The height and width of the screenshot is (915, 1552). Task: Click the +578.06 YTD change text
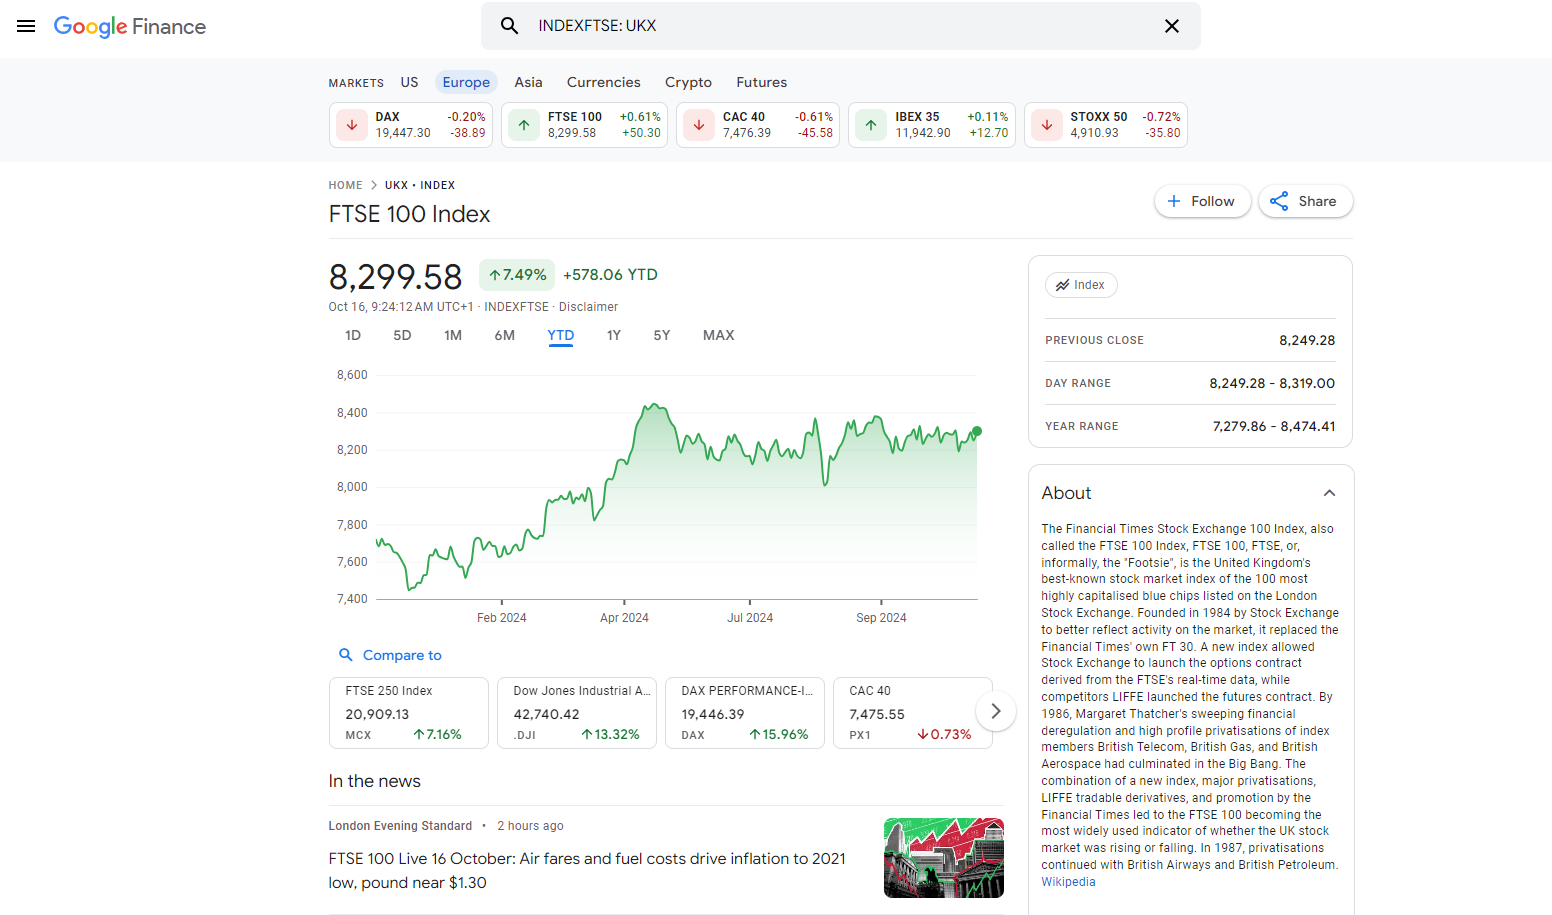610,275
